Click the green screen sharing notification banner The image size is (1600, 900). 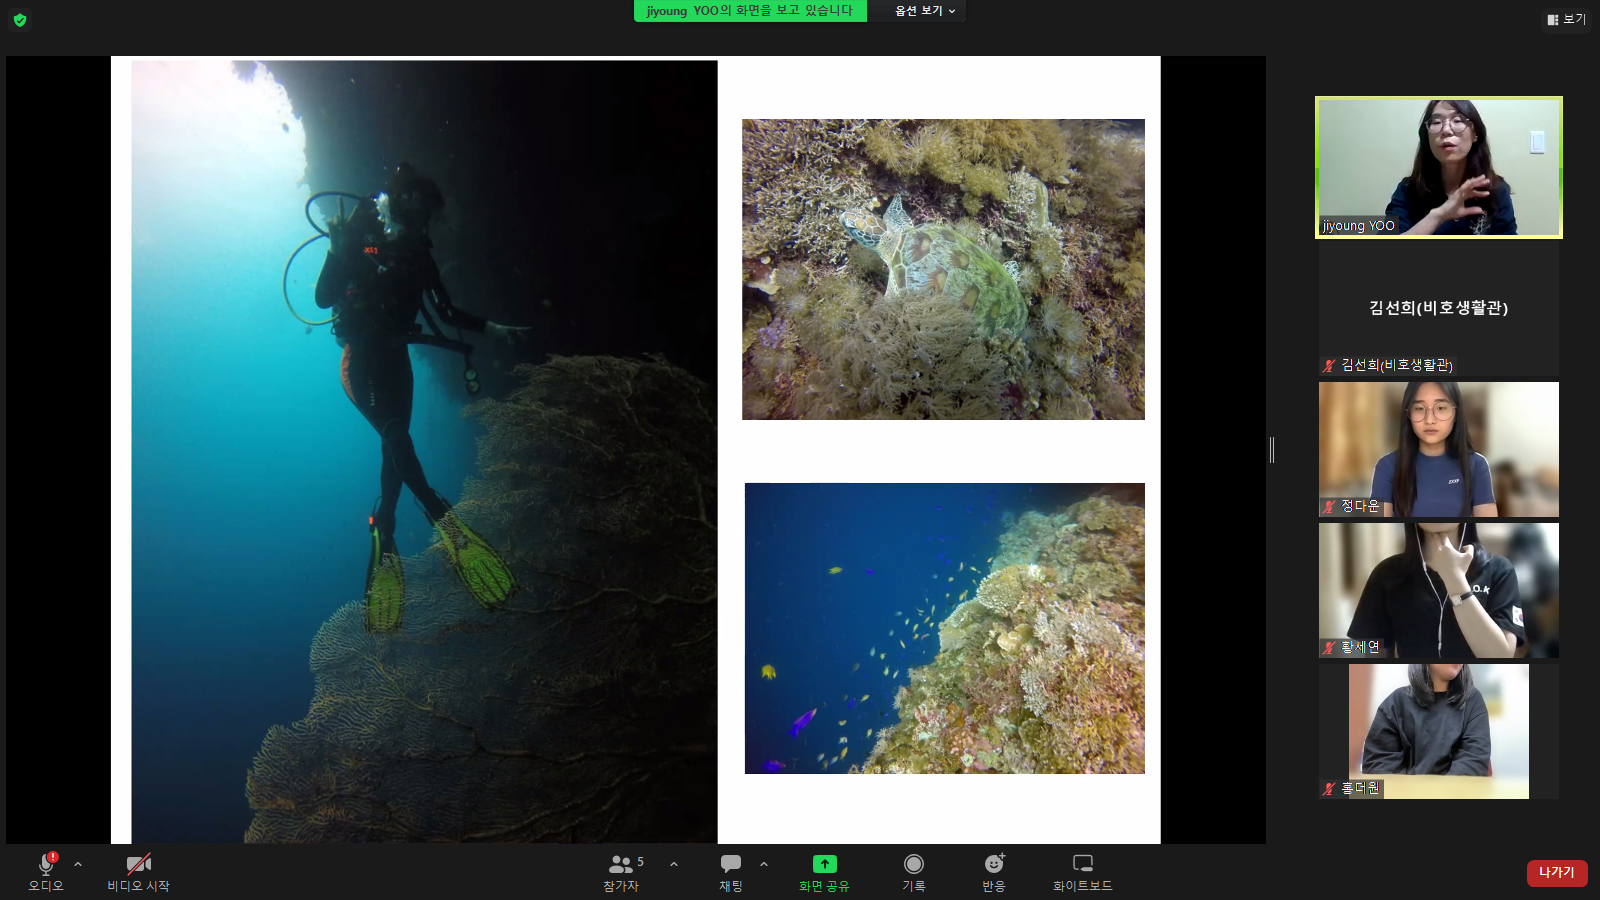click(x=749, y=11)
